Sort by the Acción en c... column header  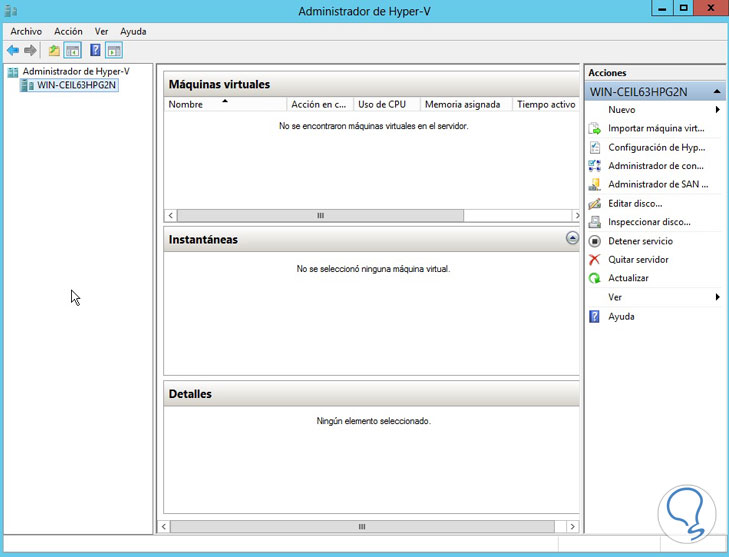tap(320, 104)
